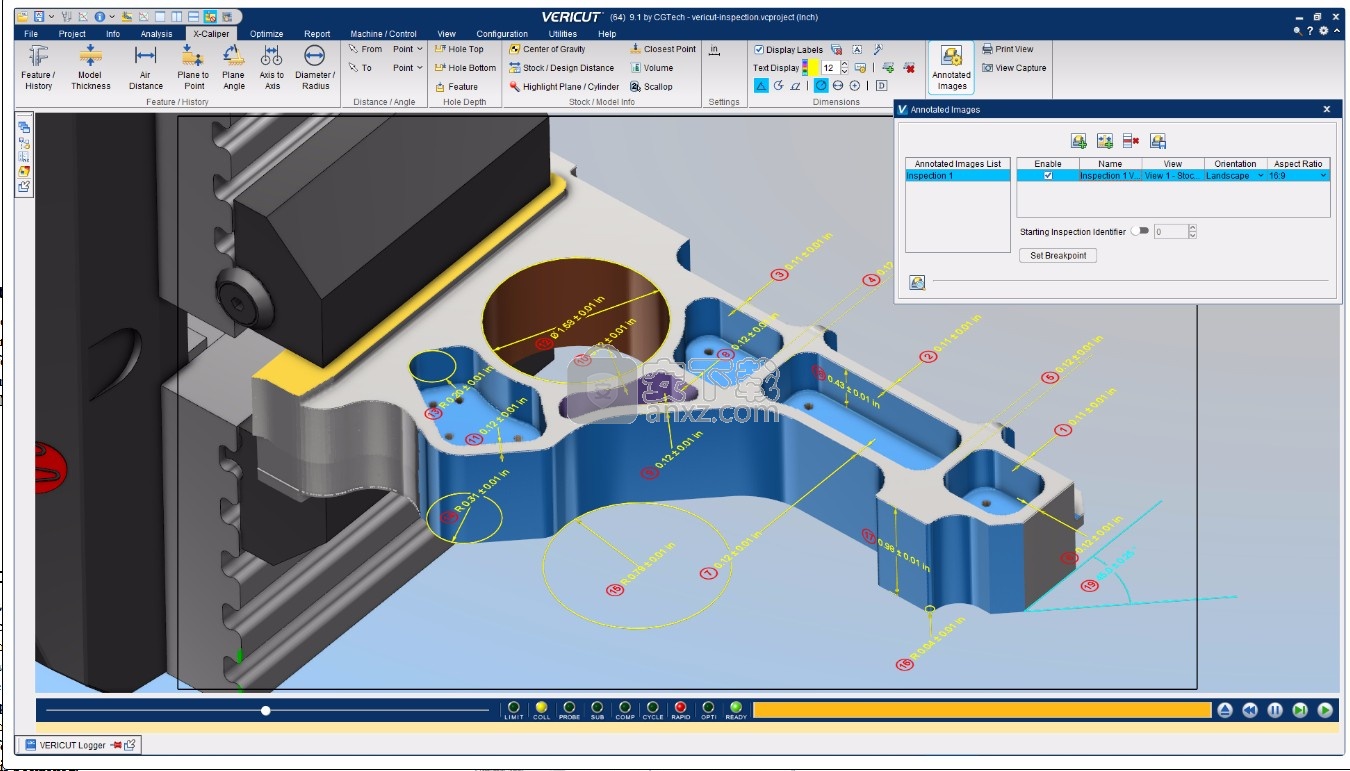This screenshot has width=1350, height=771.
Task: Activate Highlight Plane / Cylinder
Action: pos(564,87)
